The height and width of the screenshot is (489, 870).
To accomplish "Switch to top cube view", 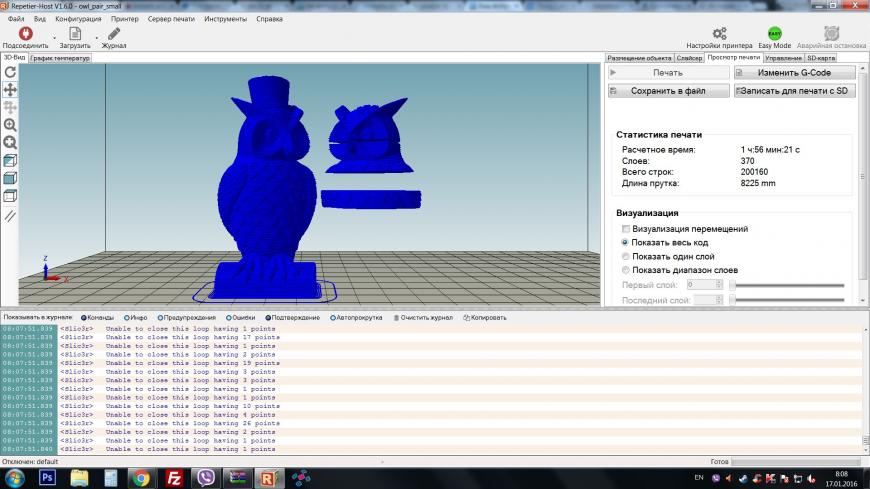I will pos(10,196).
